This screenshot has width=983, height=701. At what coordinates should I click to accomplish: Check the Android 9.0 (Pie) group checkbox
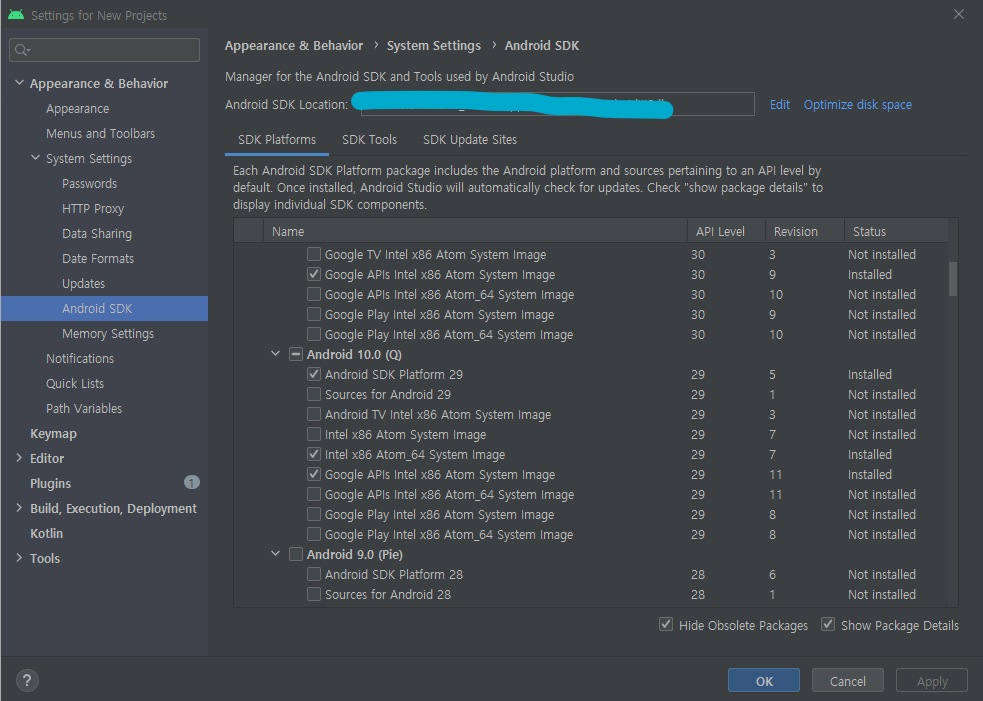coord(296,554)
